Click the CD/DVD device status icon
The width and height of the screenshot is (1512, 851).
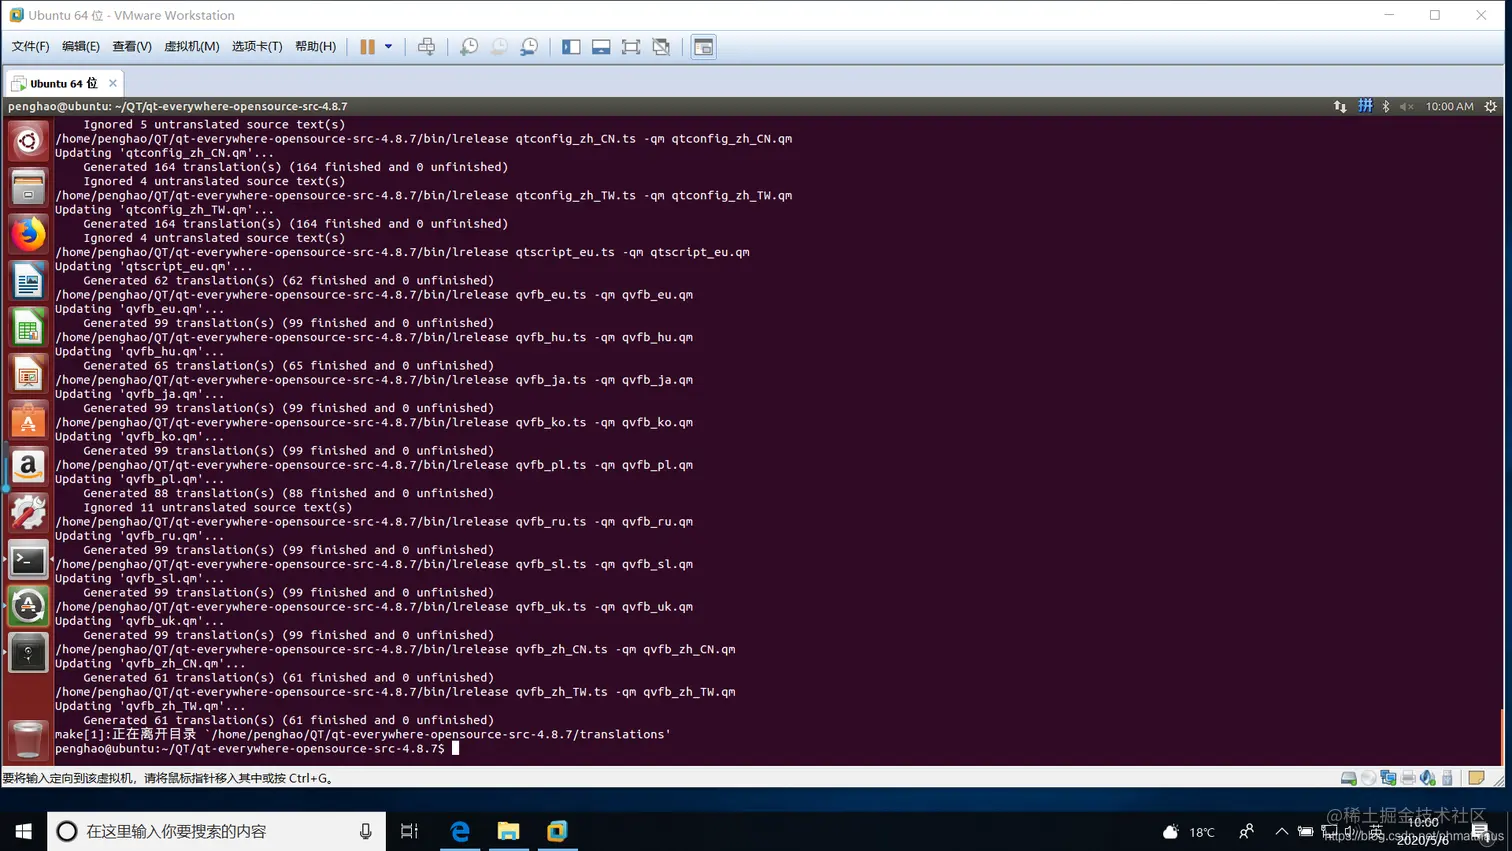coord(1369,778)
